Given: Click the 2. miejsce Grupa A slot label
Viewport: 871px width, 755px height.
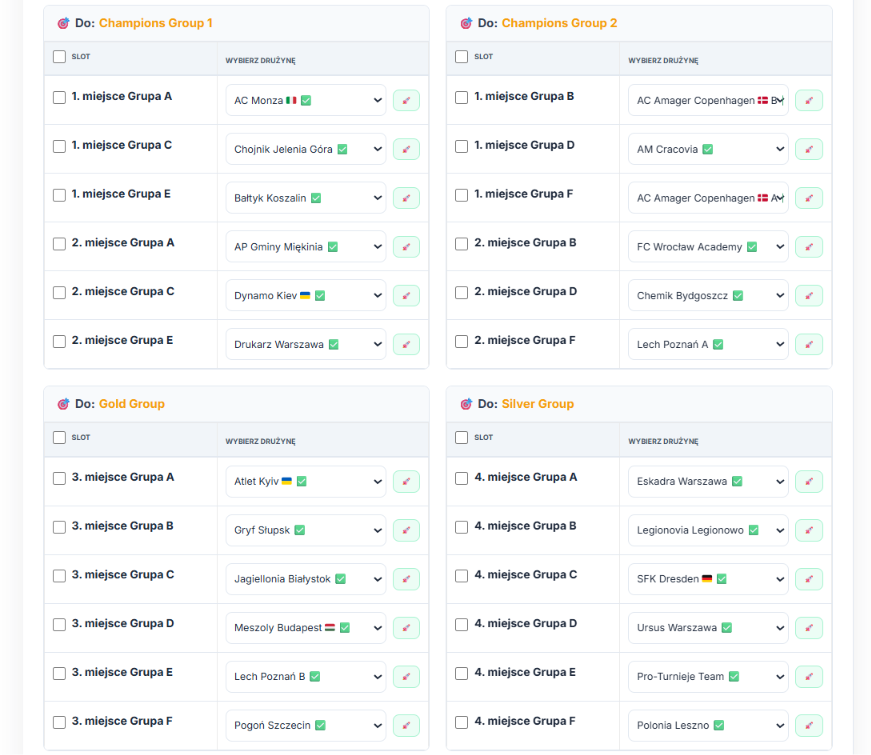Looking at the screenshot, I should pyautogui.click(x=123, y=243).
